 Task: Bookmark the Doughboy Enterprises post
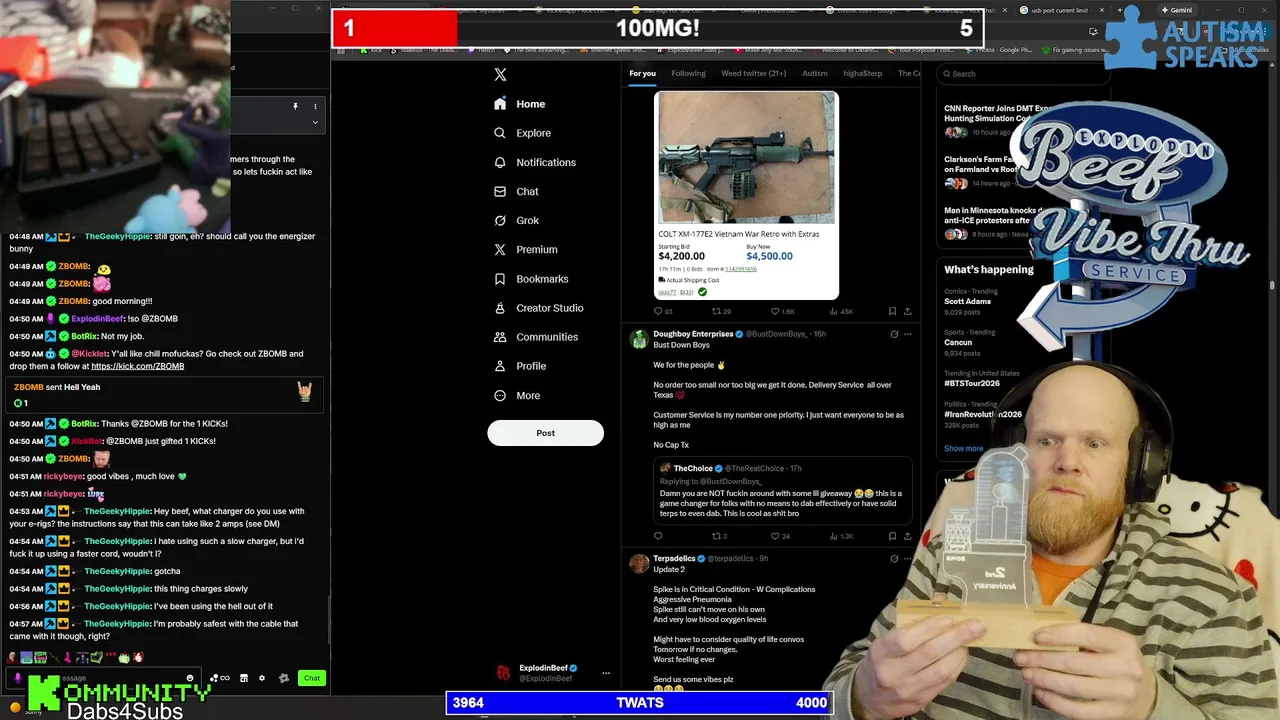892,536
